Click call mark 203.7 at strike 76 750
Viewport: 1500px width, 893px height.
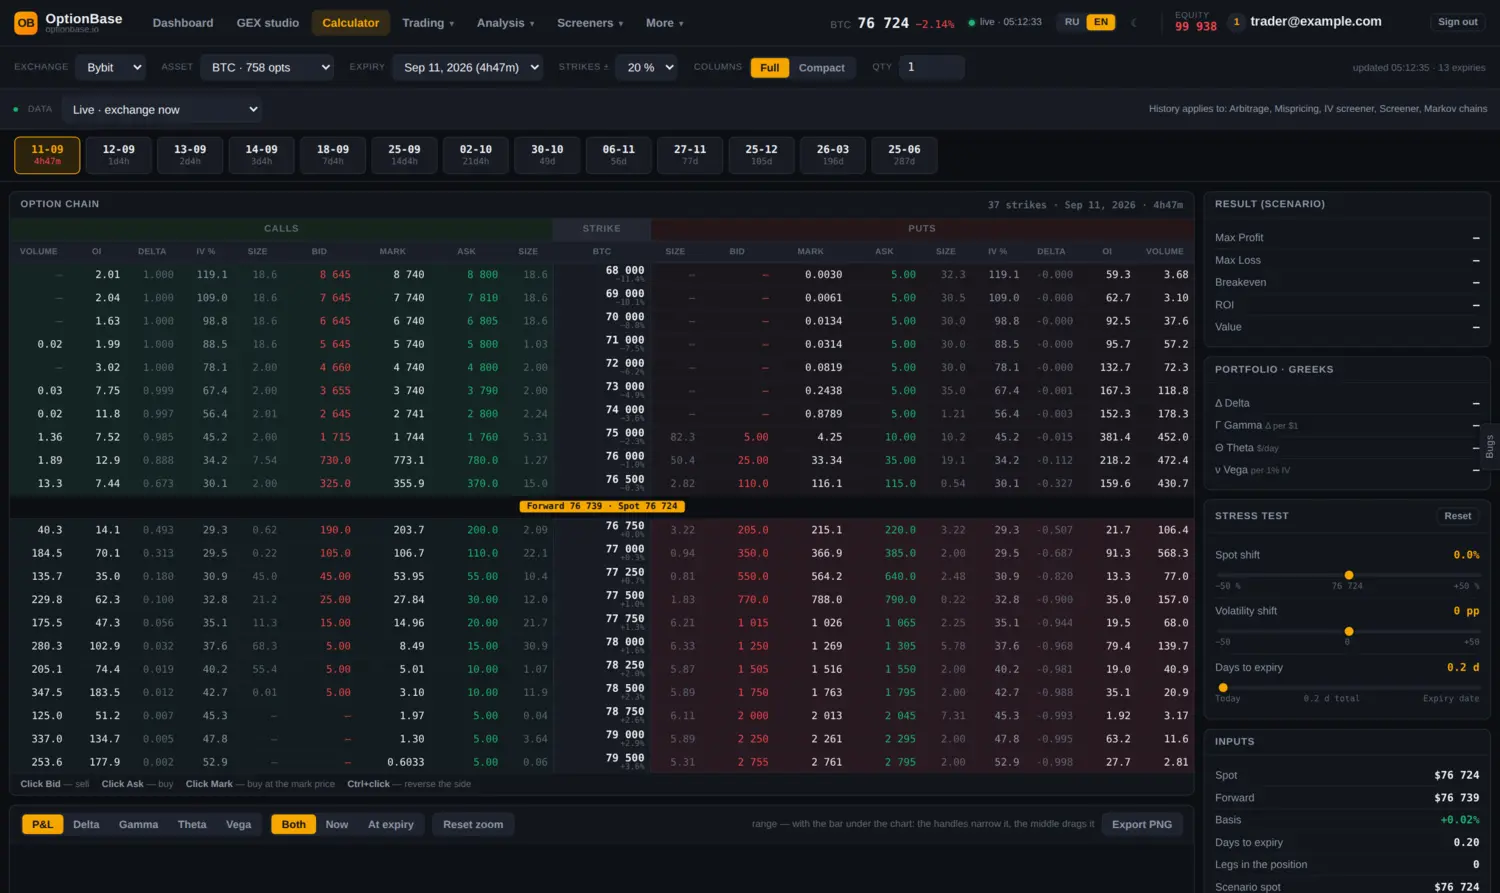pos(409,530)
